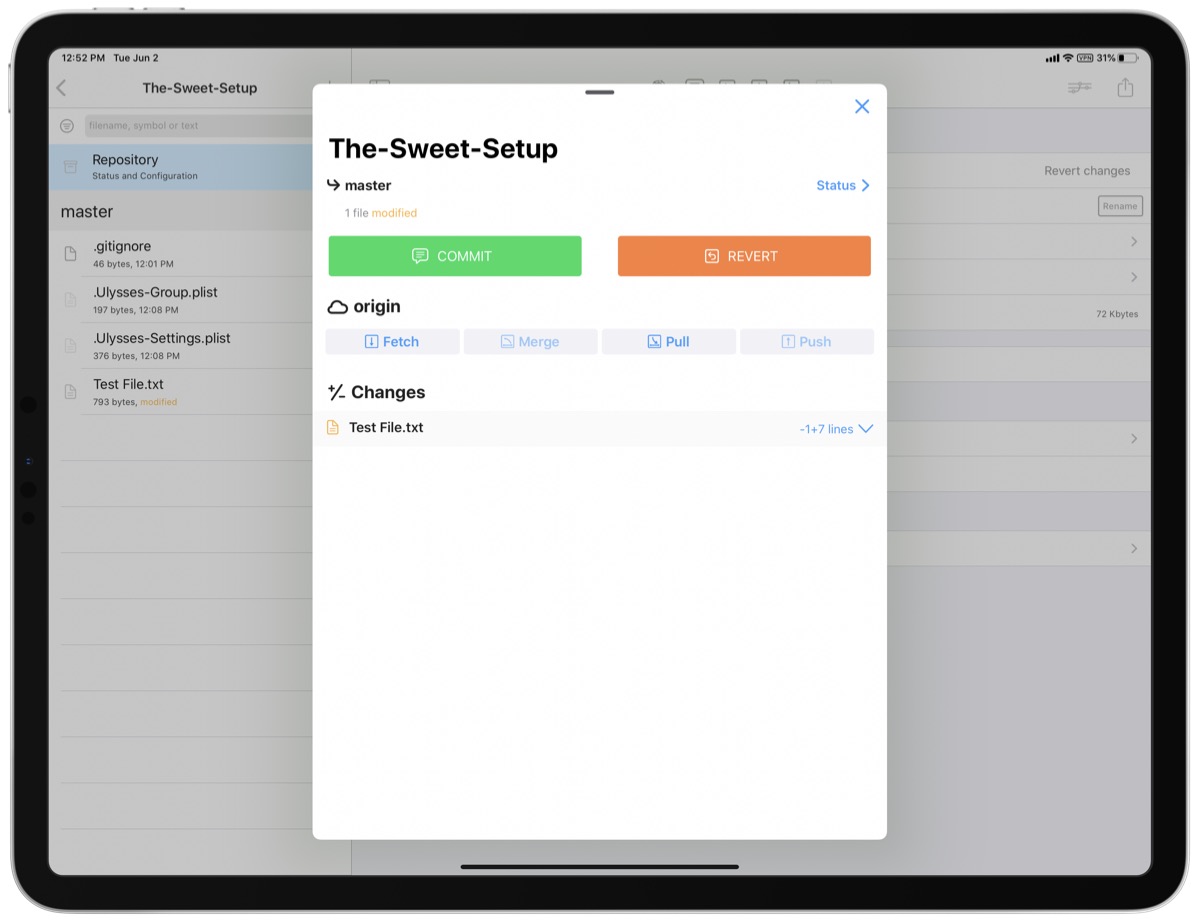This screenshot has height=924, width=1200.
Task: Open the .Ulysses-Settings.plist file
Action: (x=181, y=346)
